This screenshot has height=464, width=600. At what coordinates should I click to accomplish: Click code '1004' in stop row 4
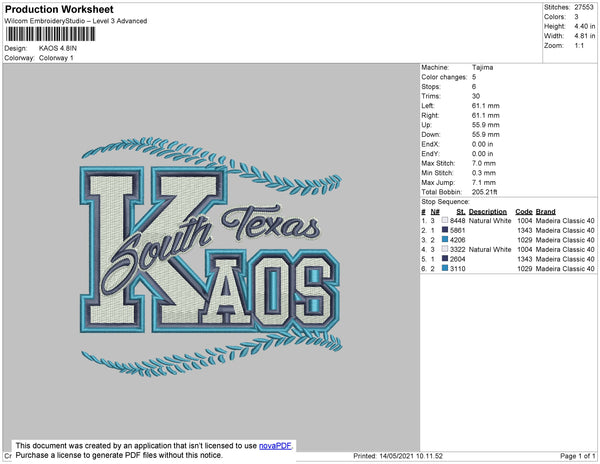pyautogui.click(x=525, y=249)
